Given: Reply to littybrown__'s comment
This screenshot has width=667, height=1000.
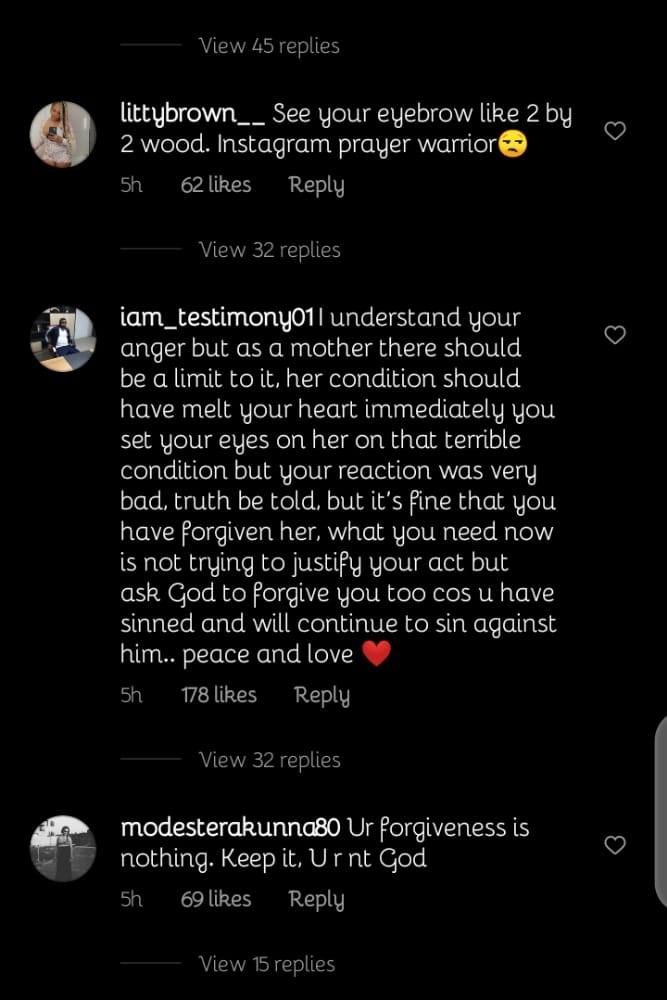Looking at the screenshot, I should (316, 185).
